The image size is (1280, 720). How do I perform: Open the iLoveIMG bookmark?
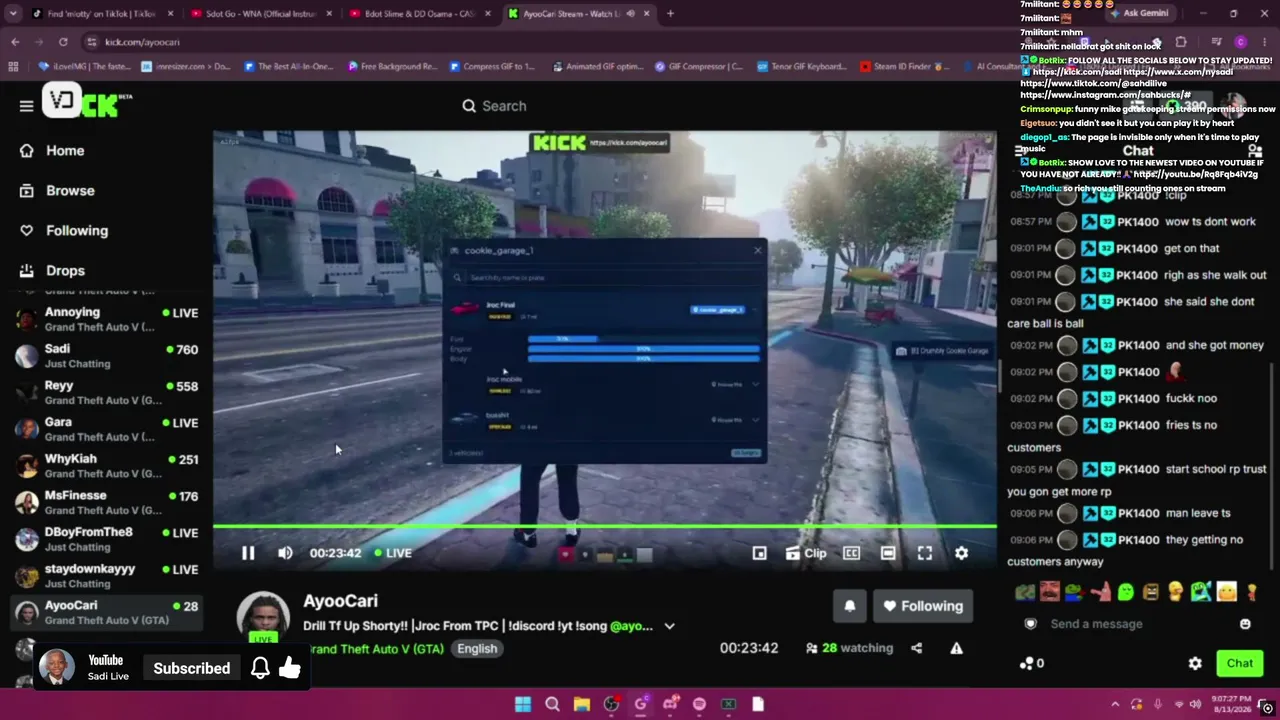[x=85, y=67]
